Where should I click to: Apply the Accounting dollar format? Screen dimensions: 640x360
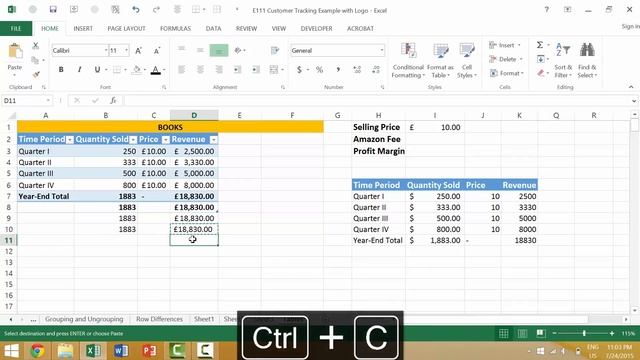(299, 70)
